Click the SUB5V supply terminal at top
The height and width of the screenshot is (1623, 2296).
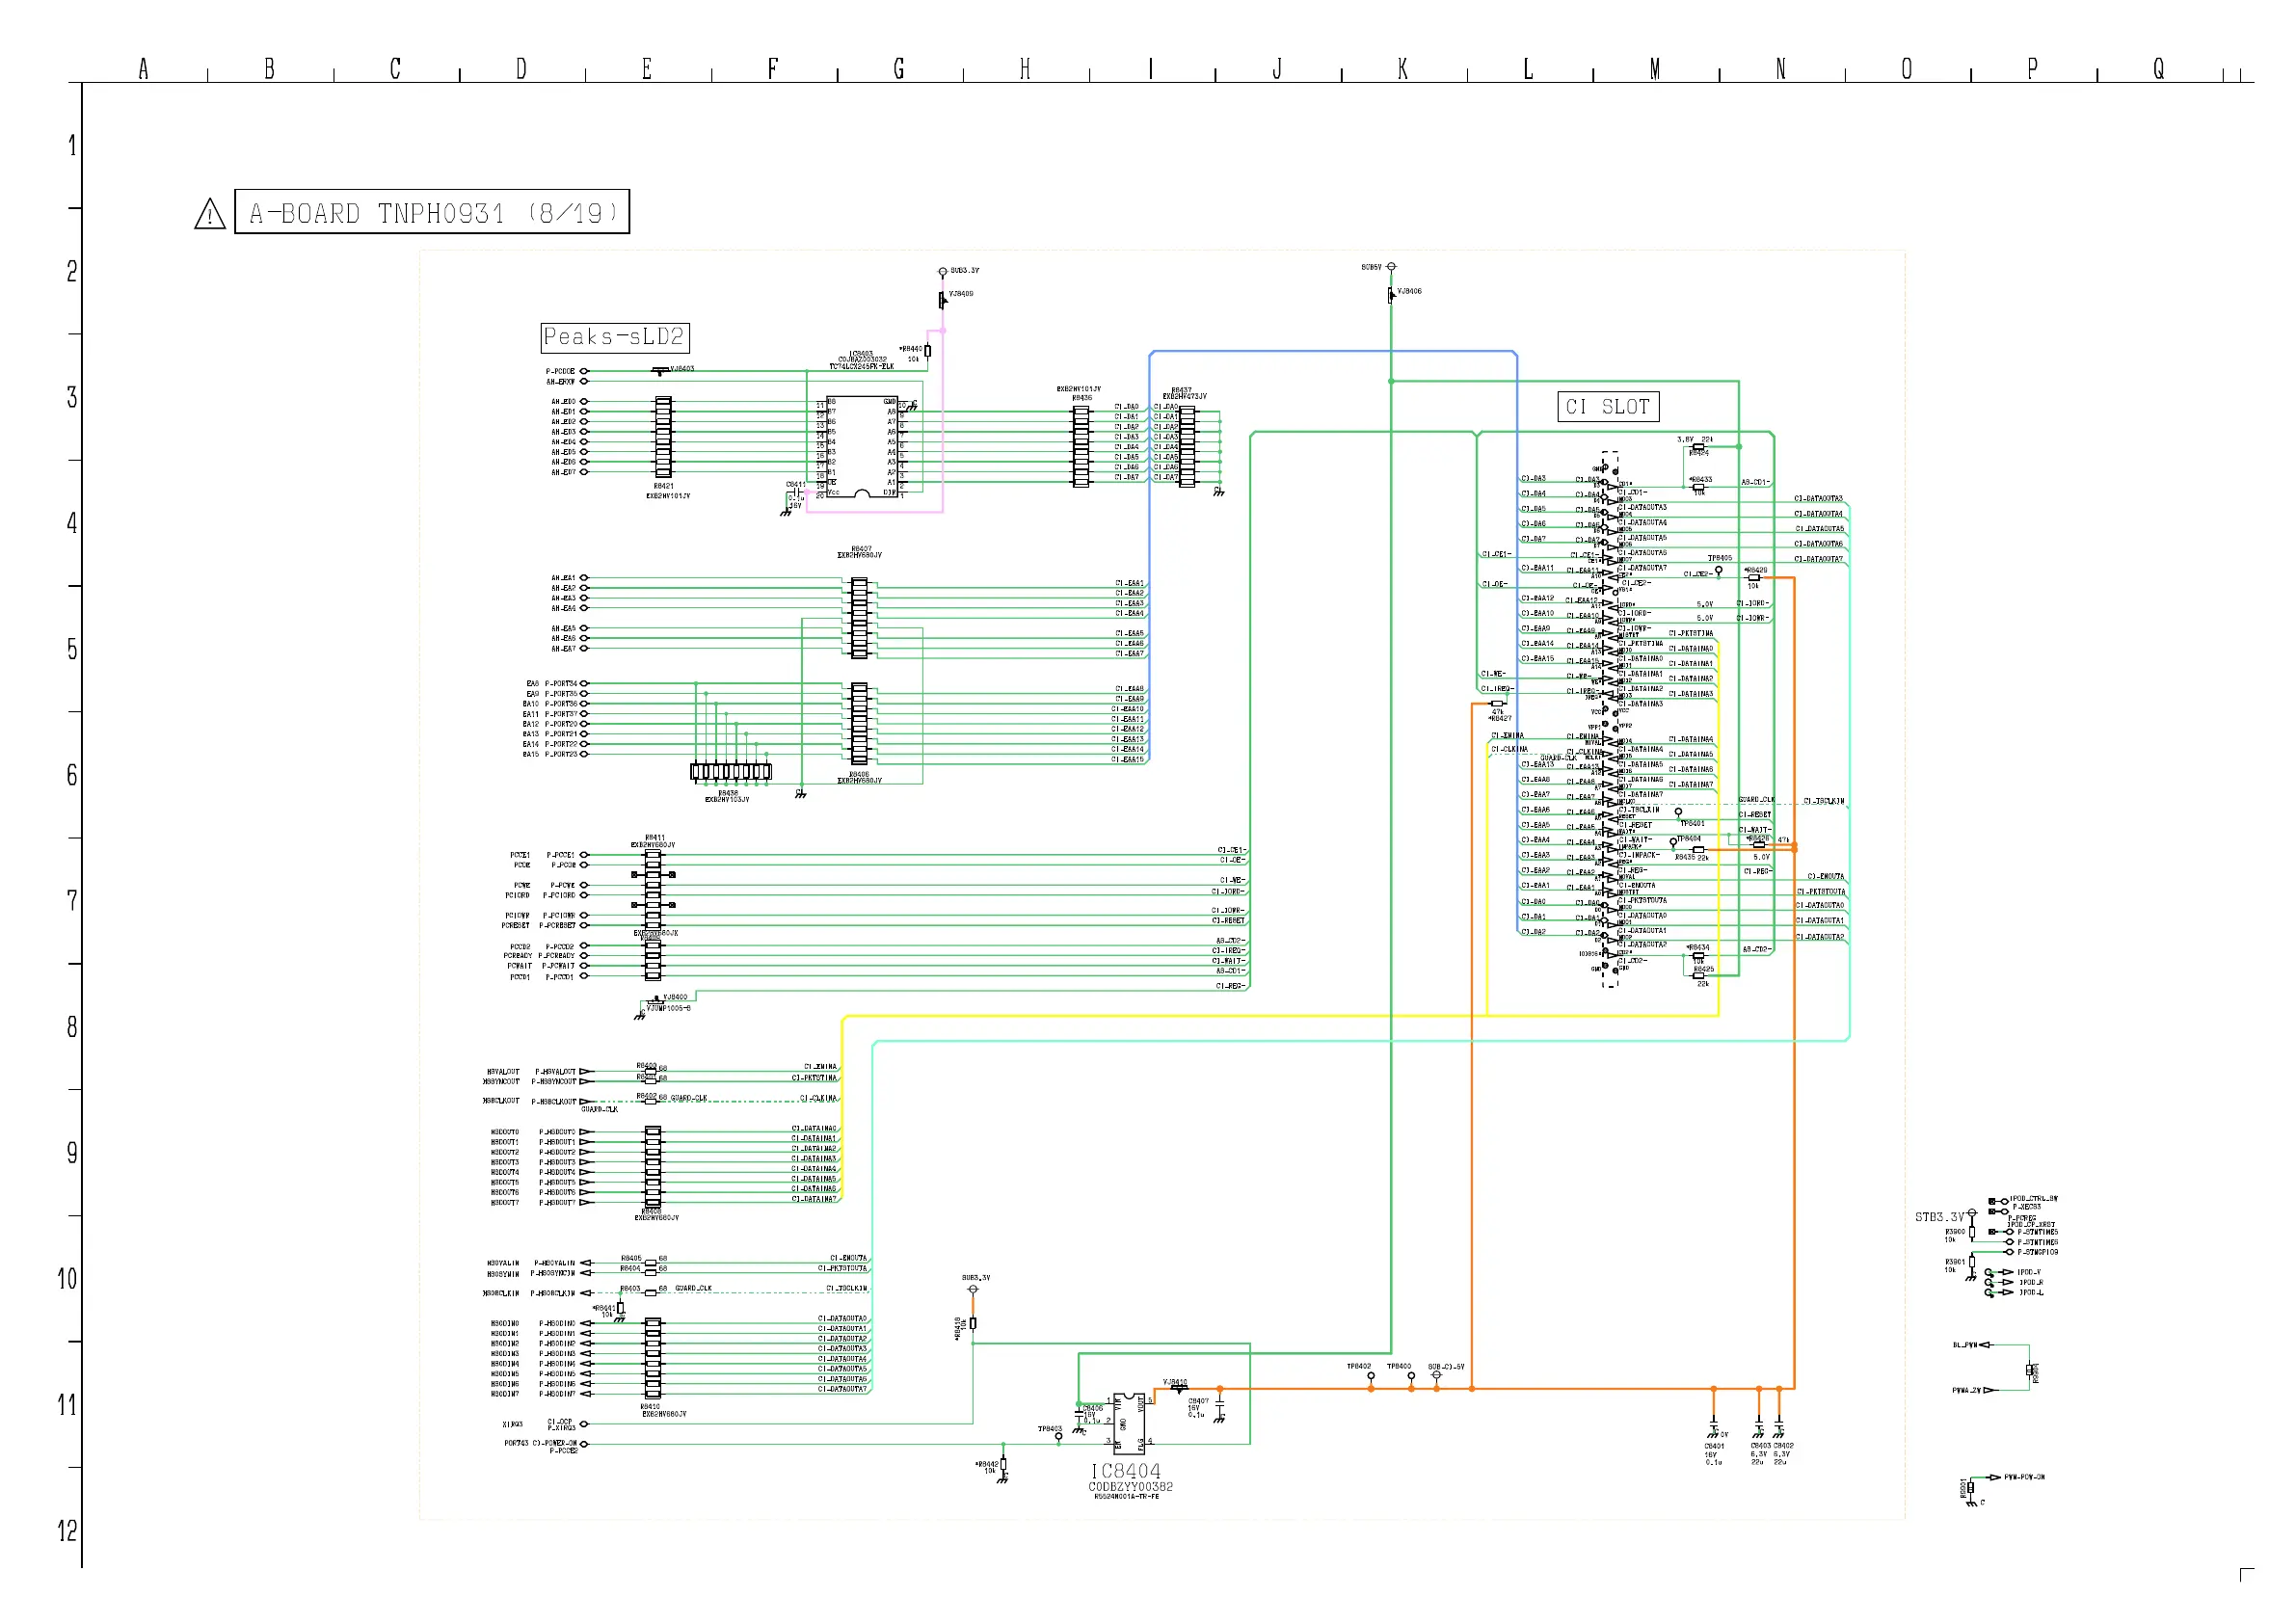(1391, 267)
